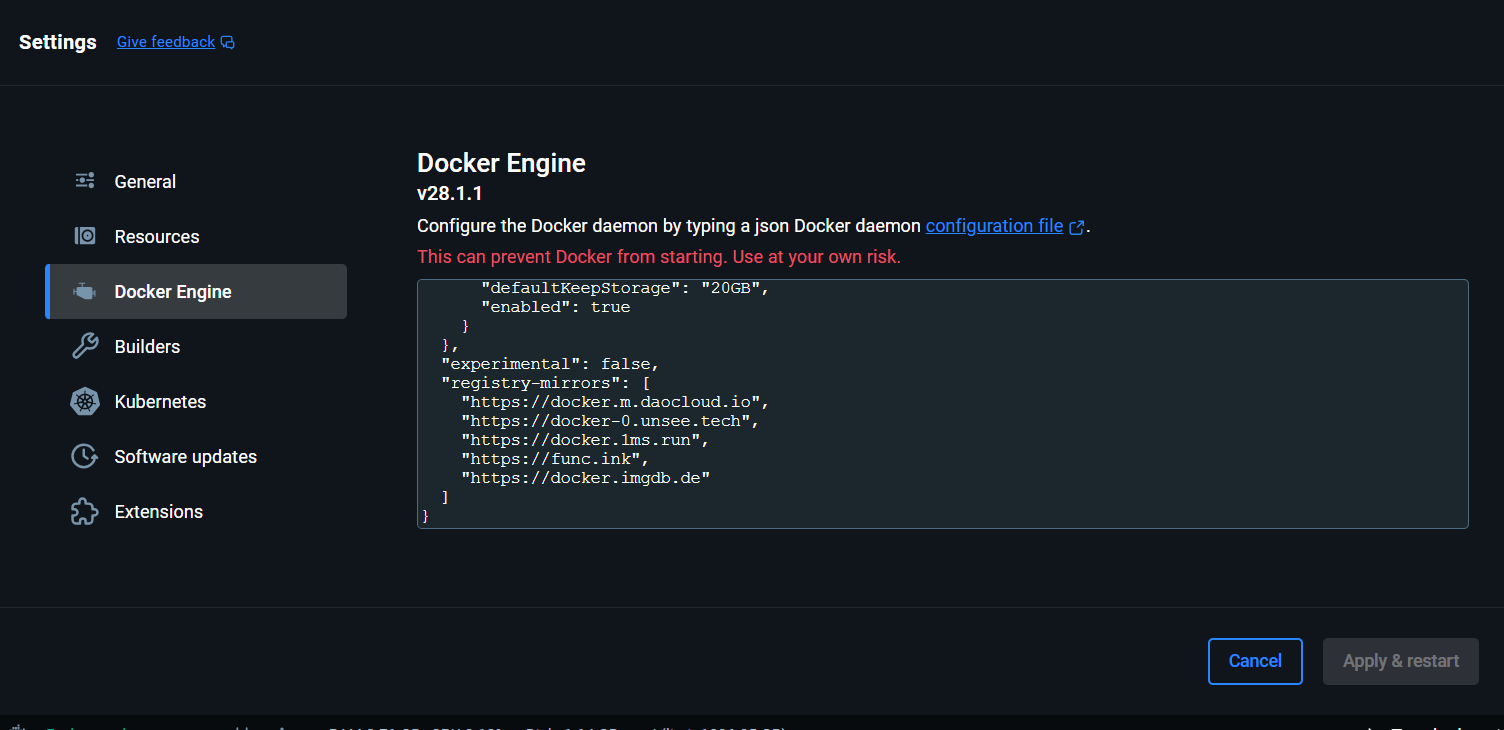Screen dimensions: 1504x730
Task: Click the Apply & restart button
Action: [x=1401, y=661]
